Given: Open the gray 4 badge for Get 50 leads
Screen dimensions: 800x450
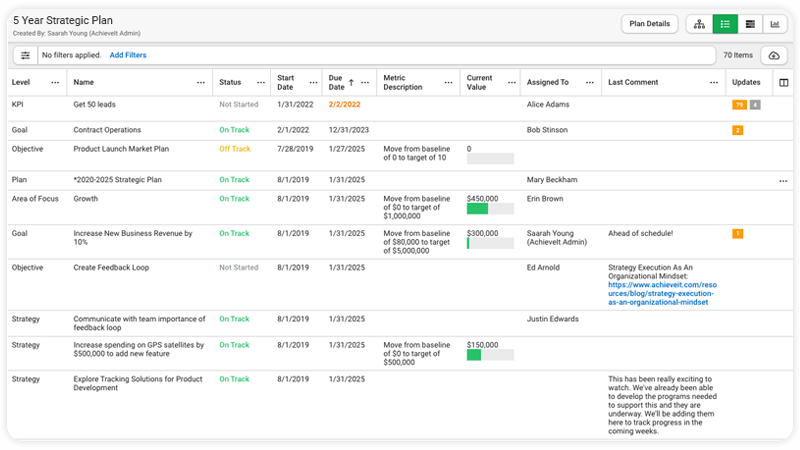Looking at the screenshot, I should click(755, 105).
